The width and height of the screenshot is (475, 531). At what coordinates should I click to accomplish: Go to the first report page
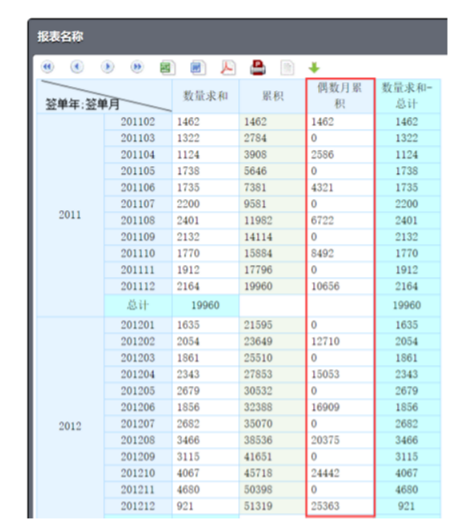pos(47,67)
